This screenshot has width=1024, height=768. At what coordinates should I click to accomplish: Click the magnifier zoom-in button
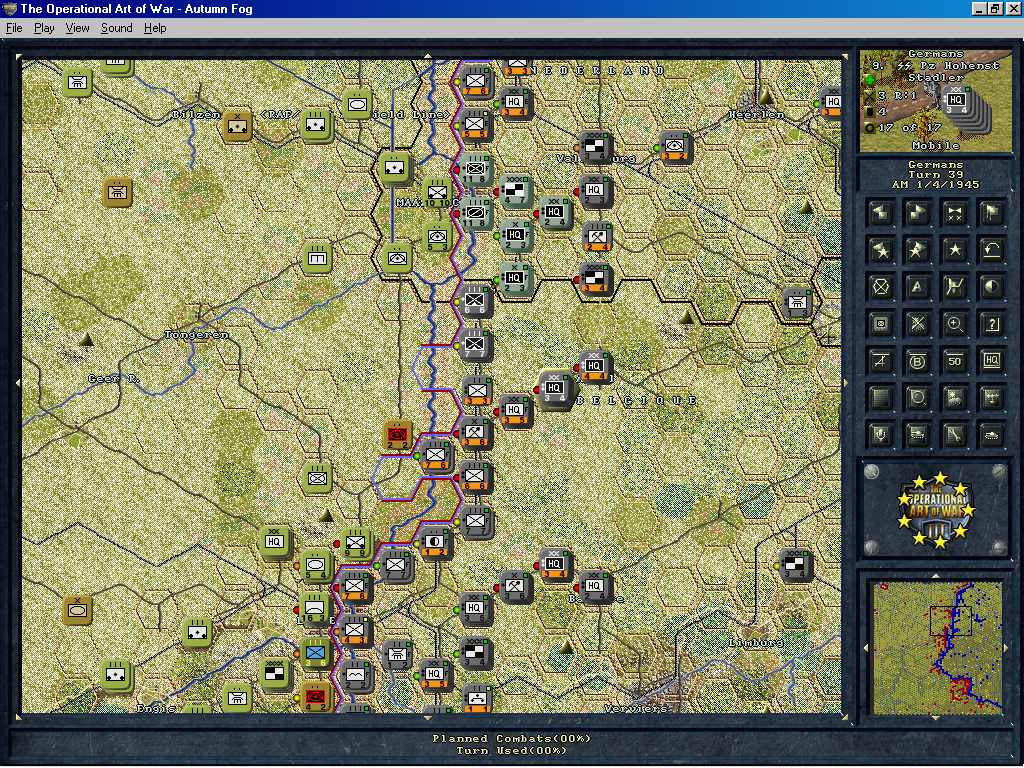955,325
